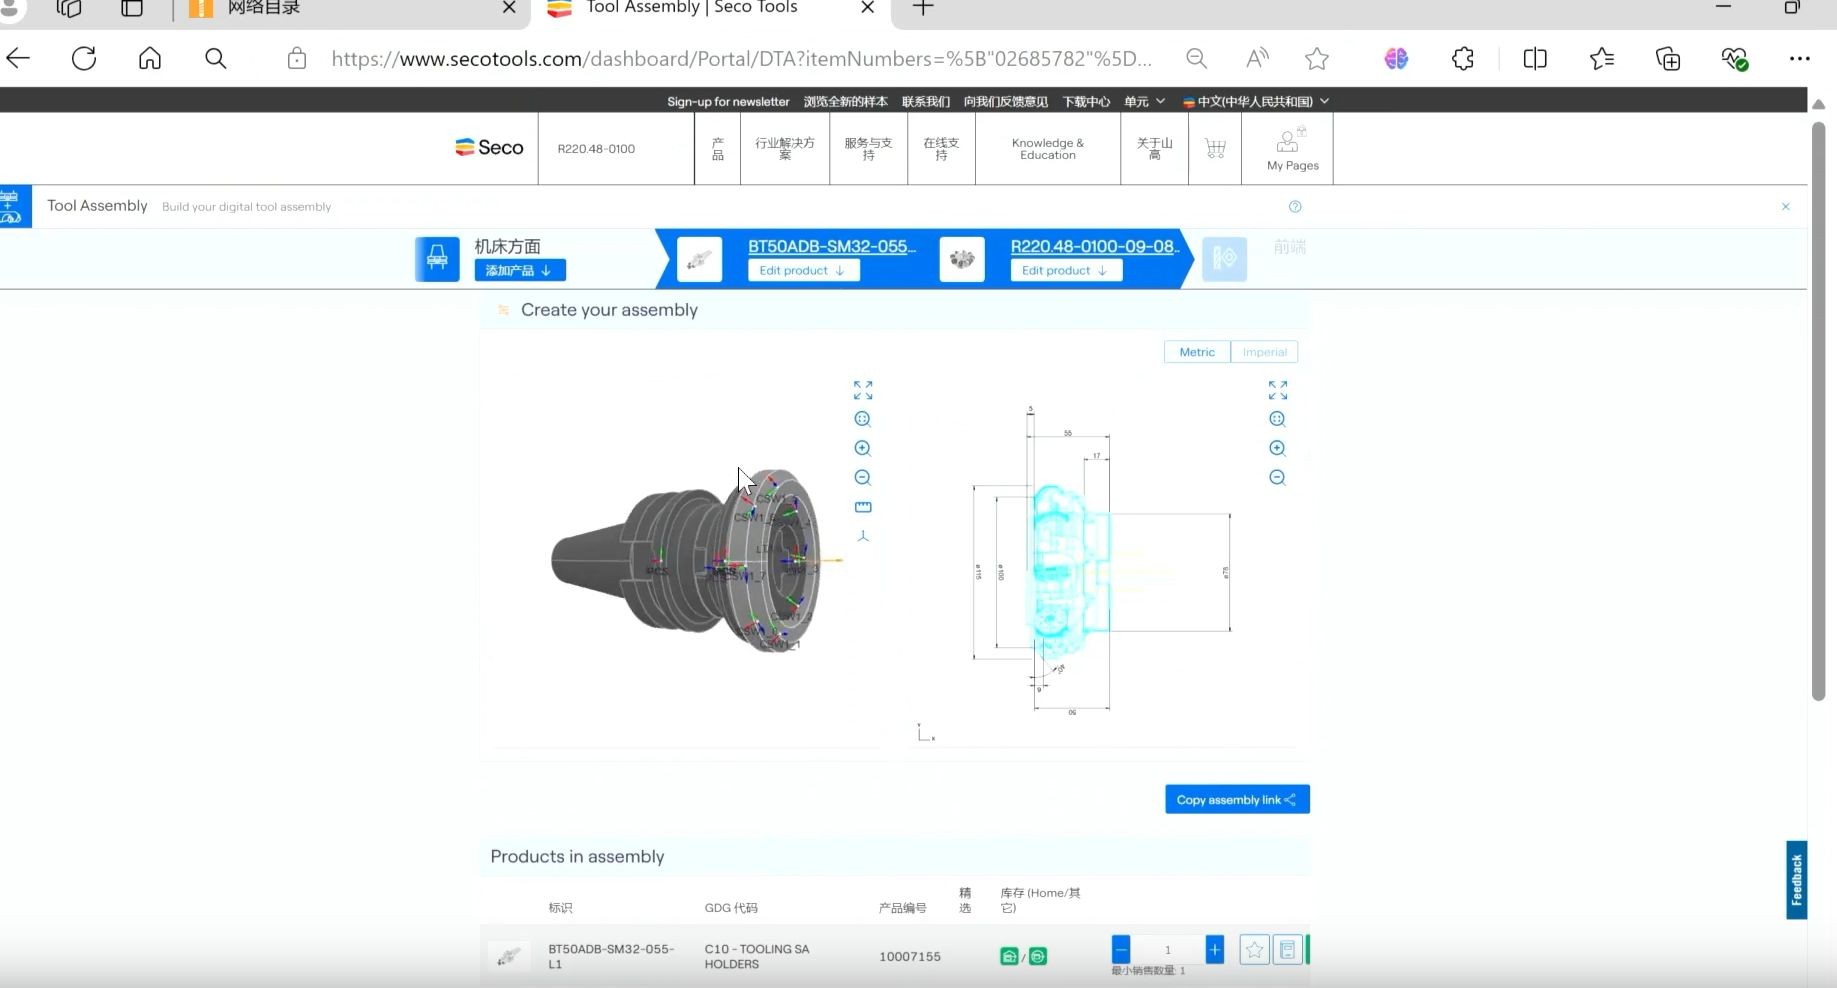Screen dimensions: 1837x988
Task: Select Imperial units
Action: pos(1264,352)
